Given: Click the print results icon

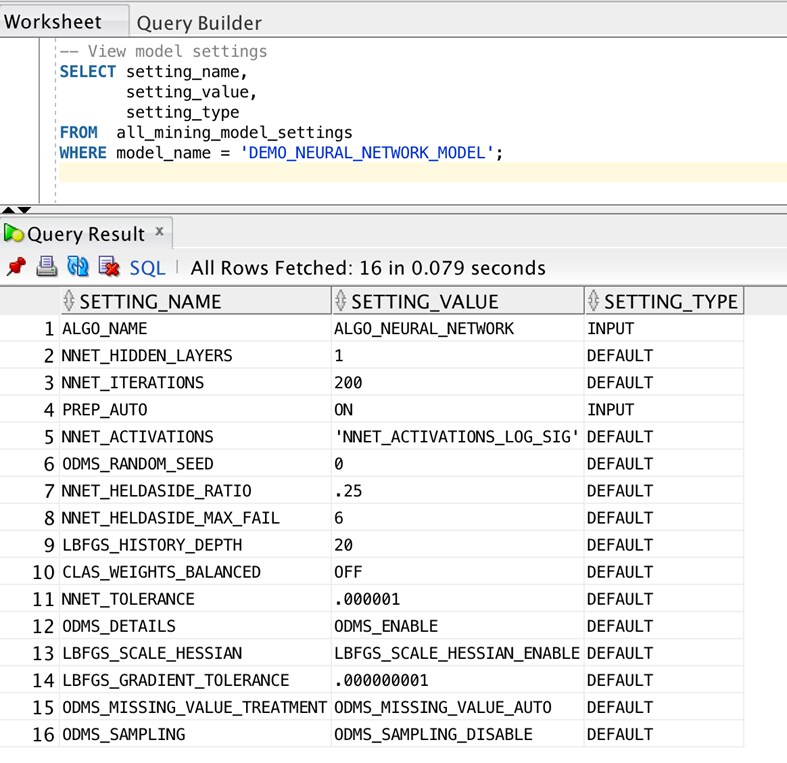Looking at the screenshot, I should click(x=46, y=267).
